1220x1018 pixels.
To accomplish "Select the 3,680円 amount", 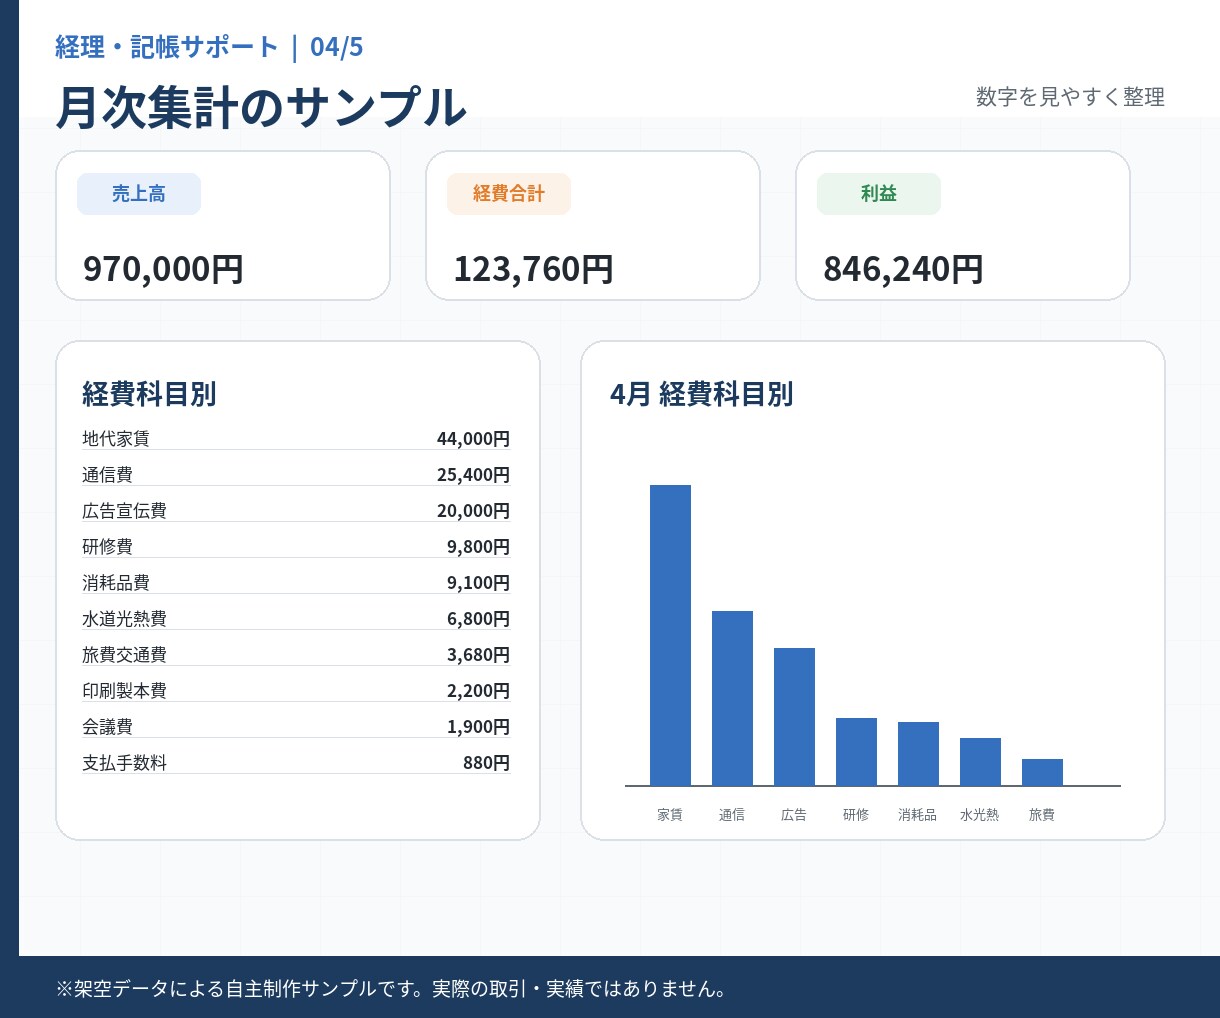I will tap(478, 654).
